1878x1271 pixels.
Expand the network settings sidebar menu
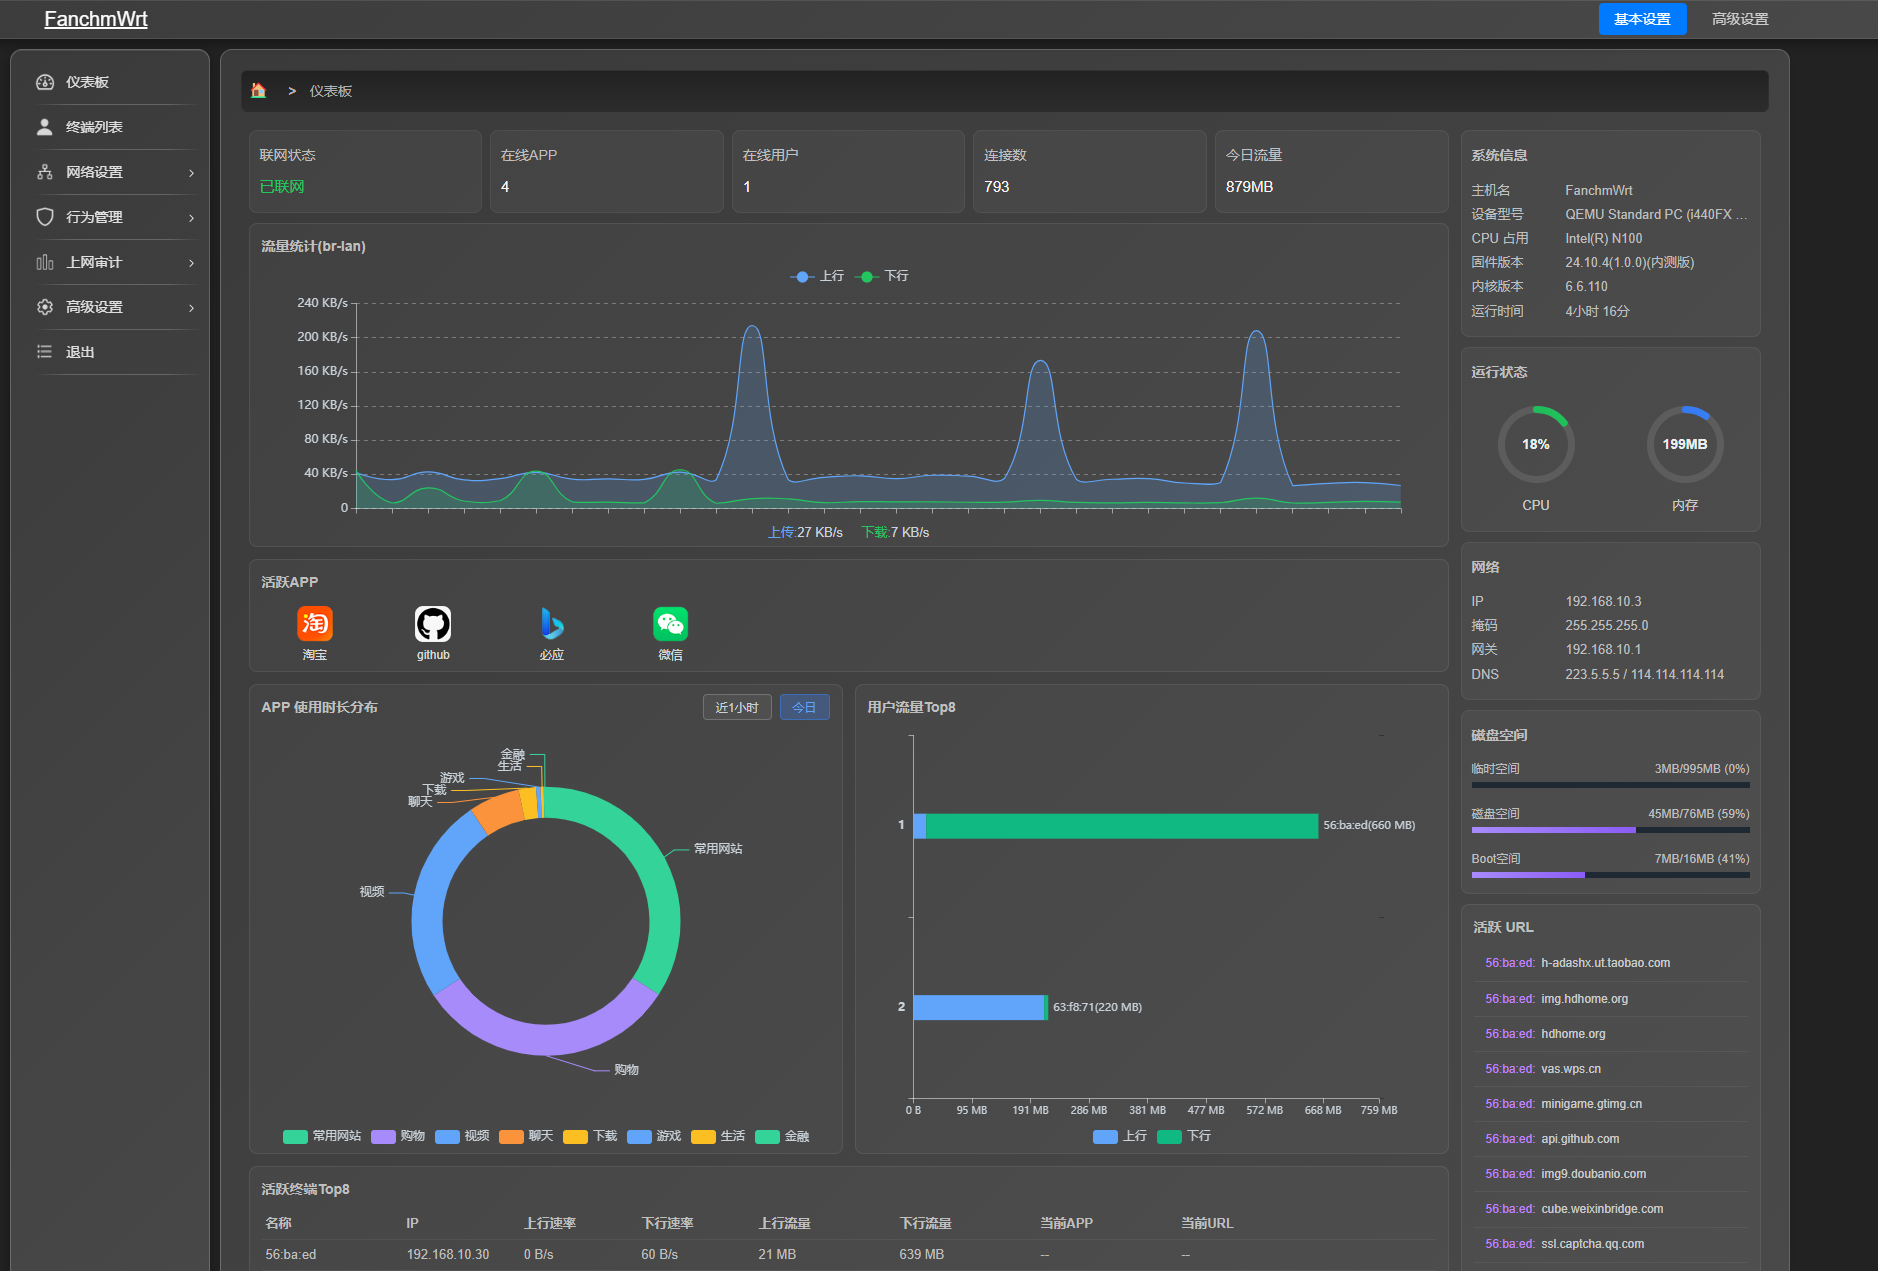click(115, 172)
